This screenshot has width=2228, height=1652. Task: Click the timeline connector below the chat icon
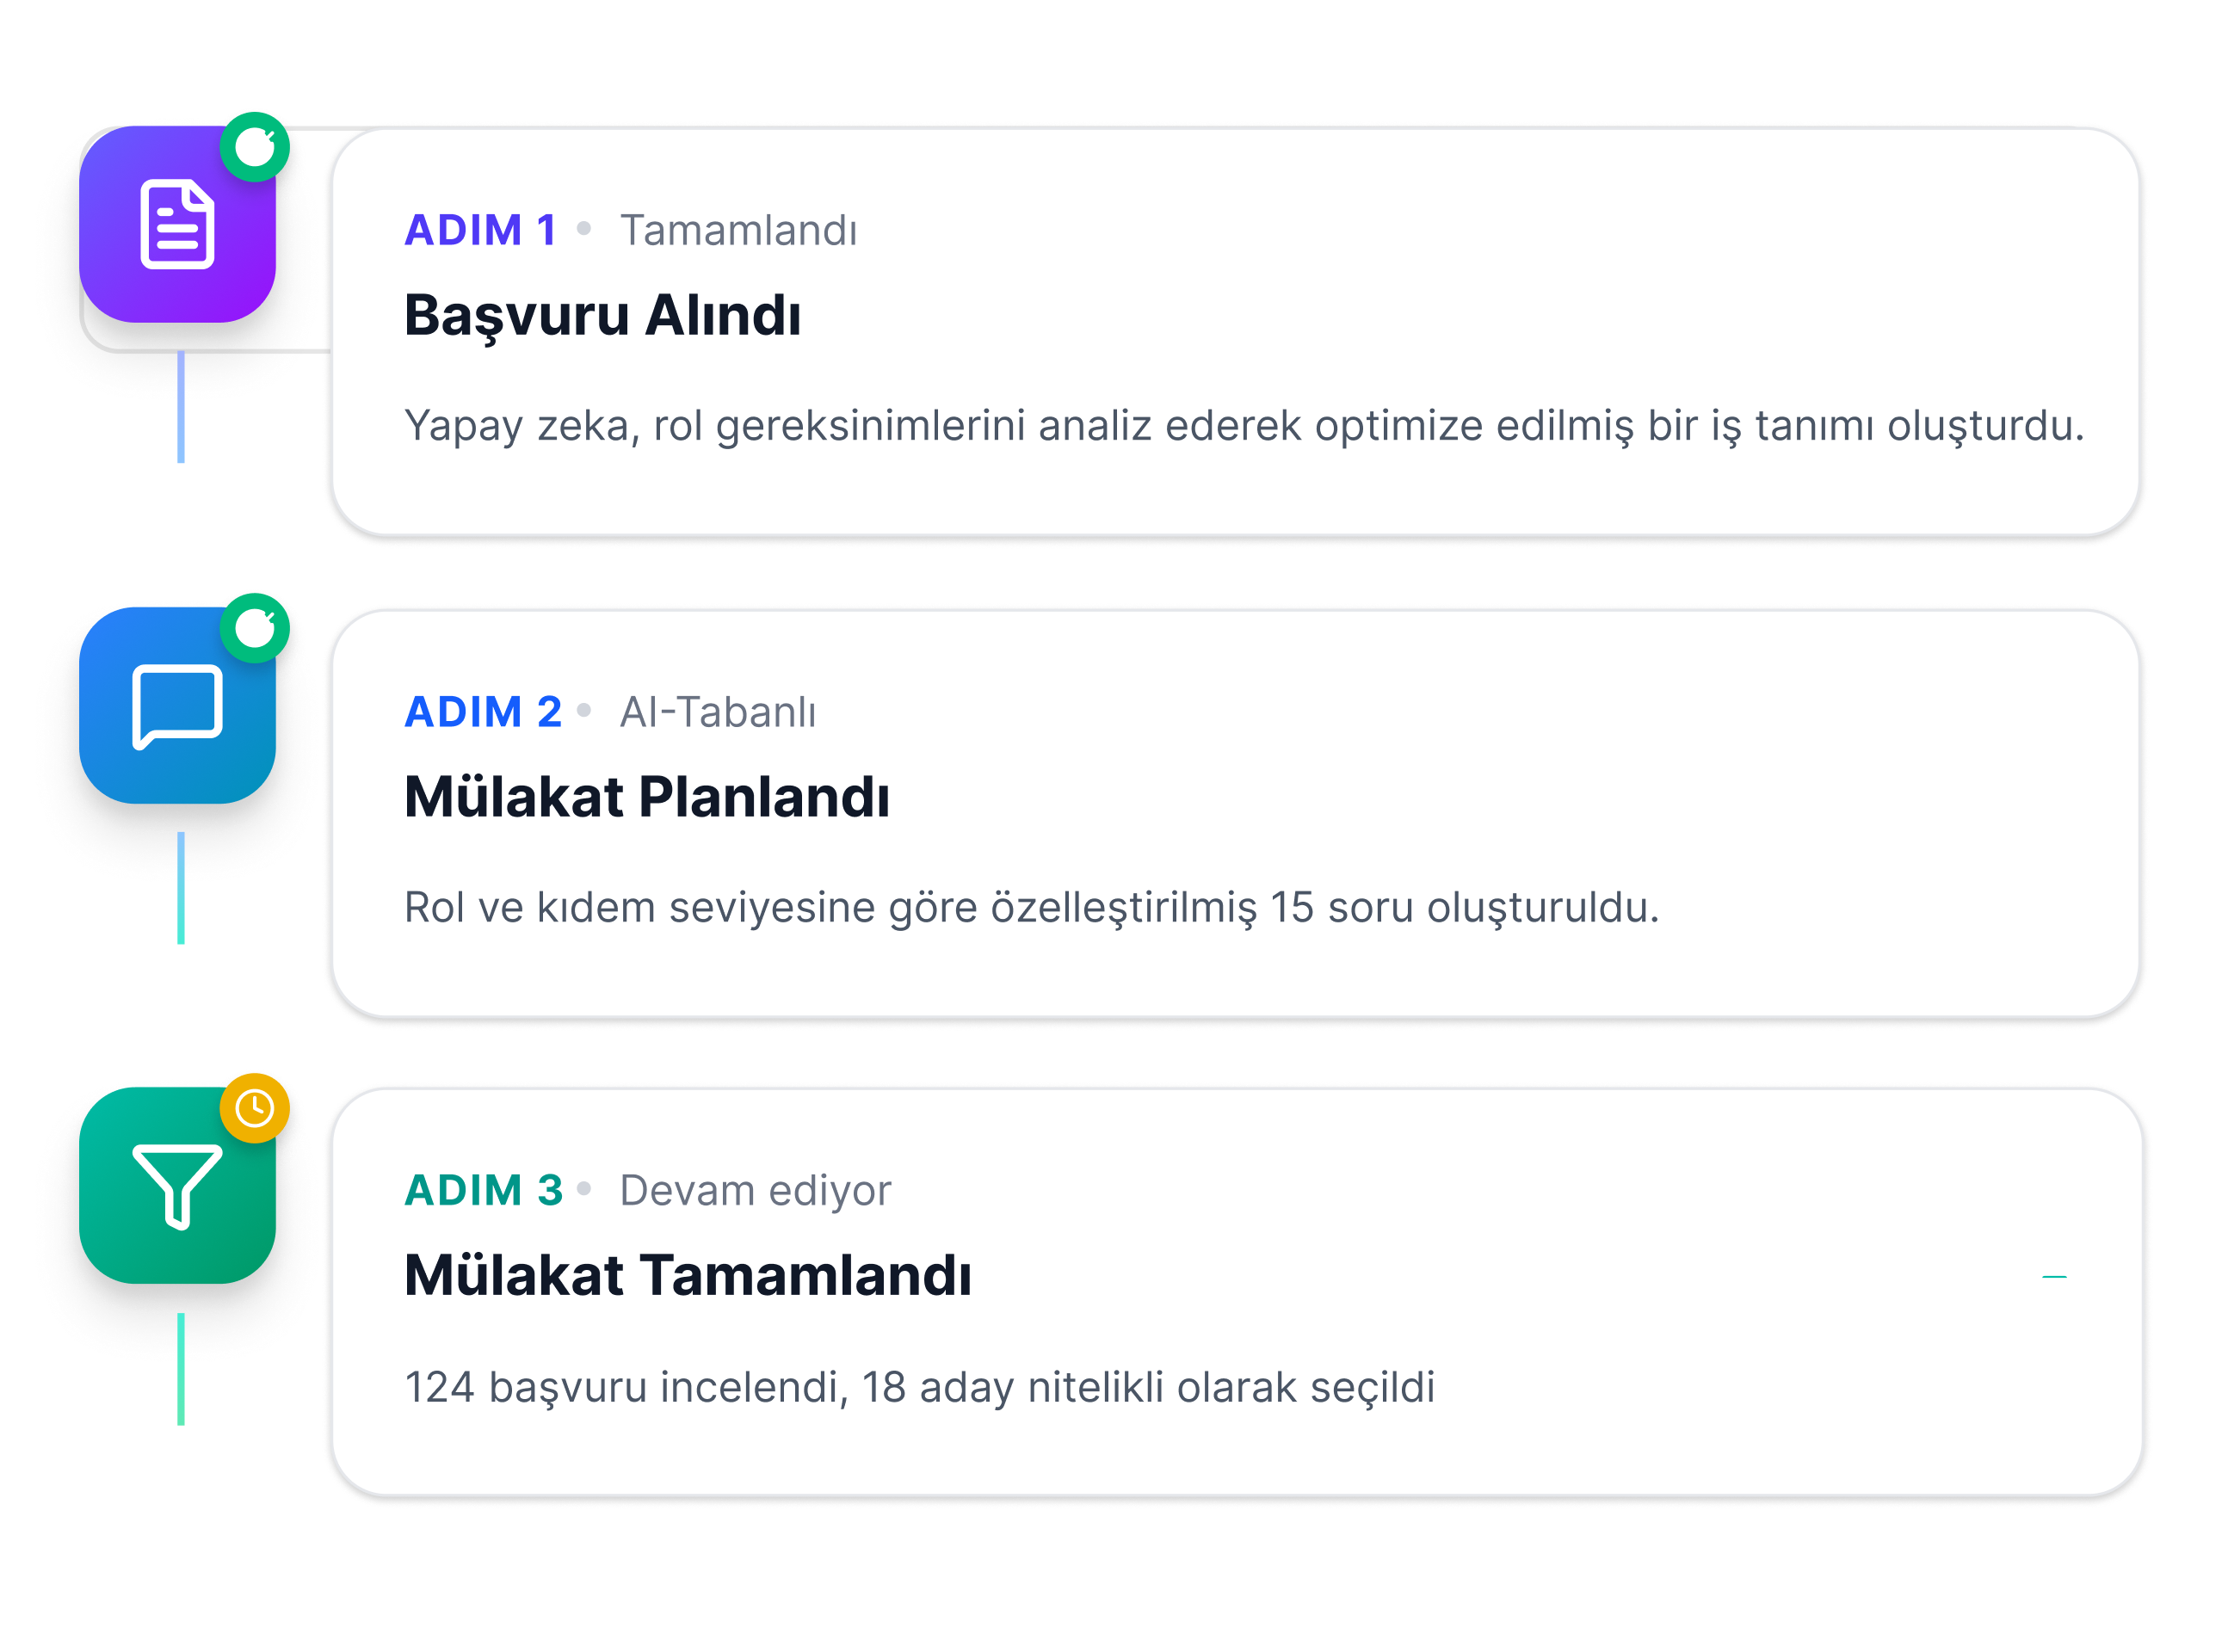(181, 887)
